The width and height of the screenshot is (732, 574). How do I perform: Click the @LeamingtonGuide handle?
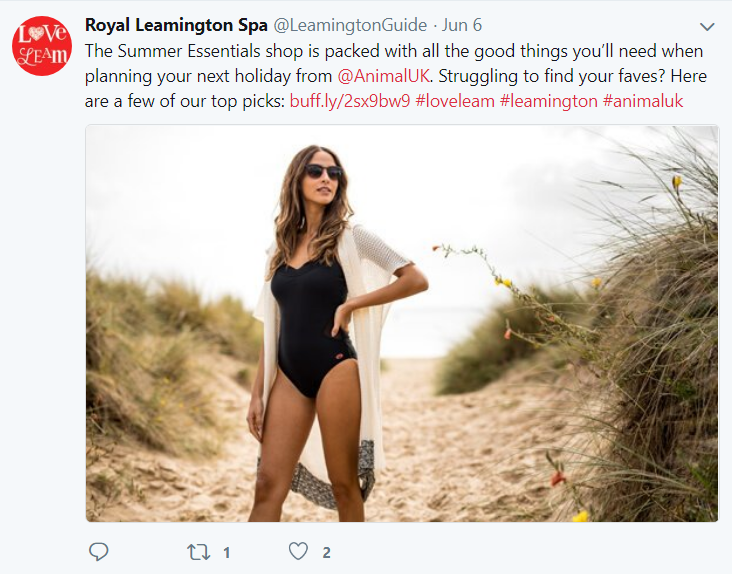coord(350,25)
